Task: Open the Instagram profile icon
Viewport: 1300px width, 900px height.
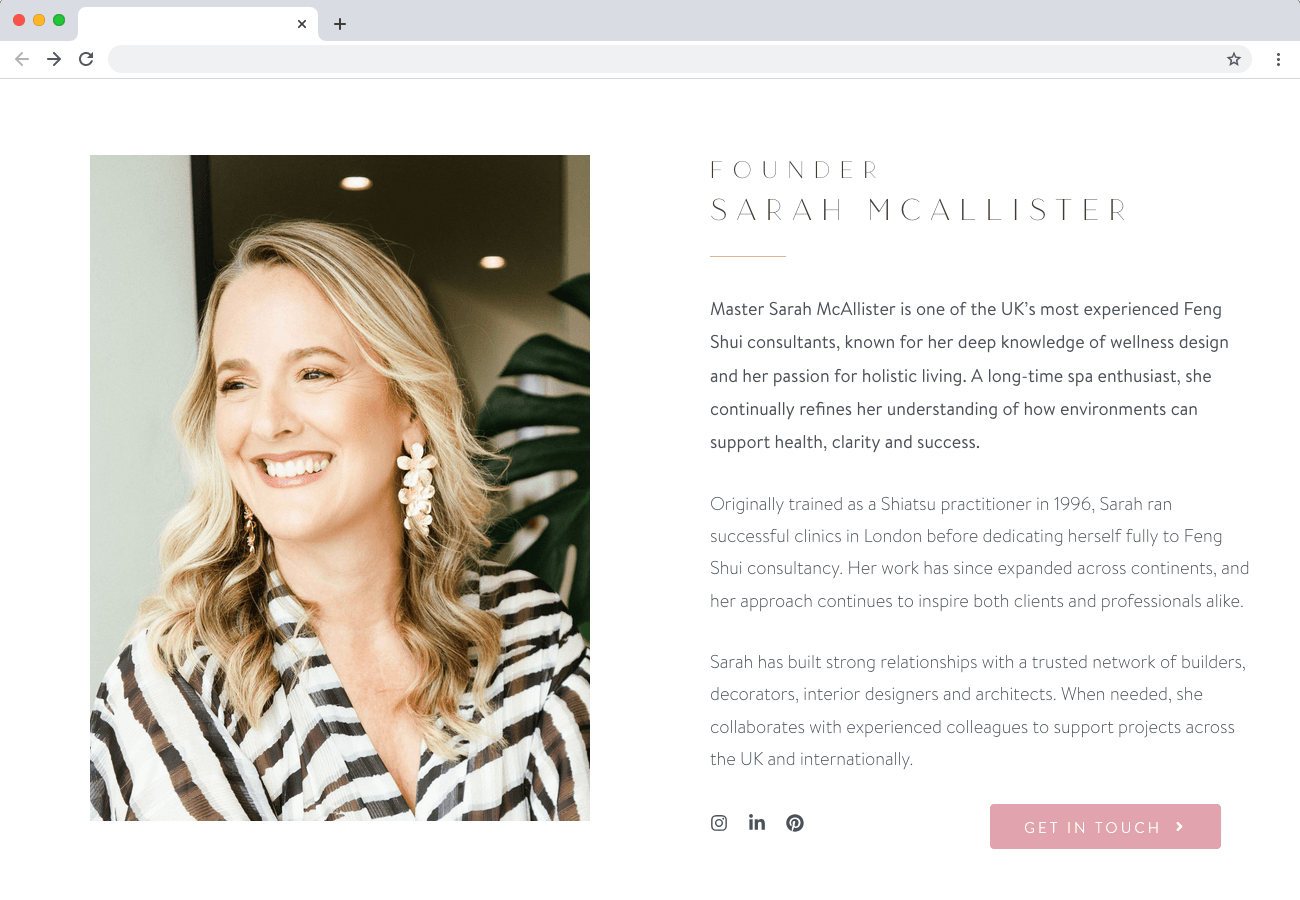Action: [x=719, y=823]
